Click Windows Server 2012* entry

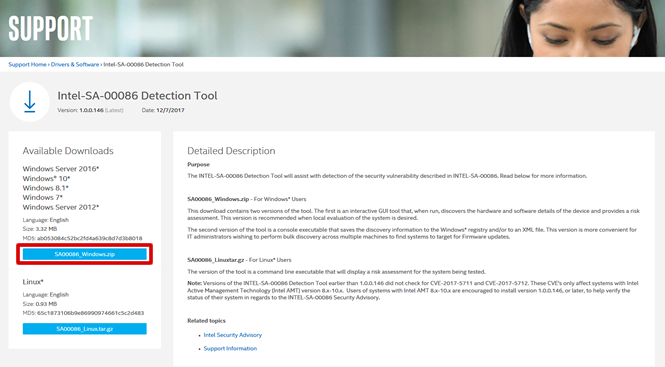click(x=61, y=207)
